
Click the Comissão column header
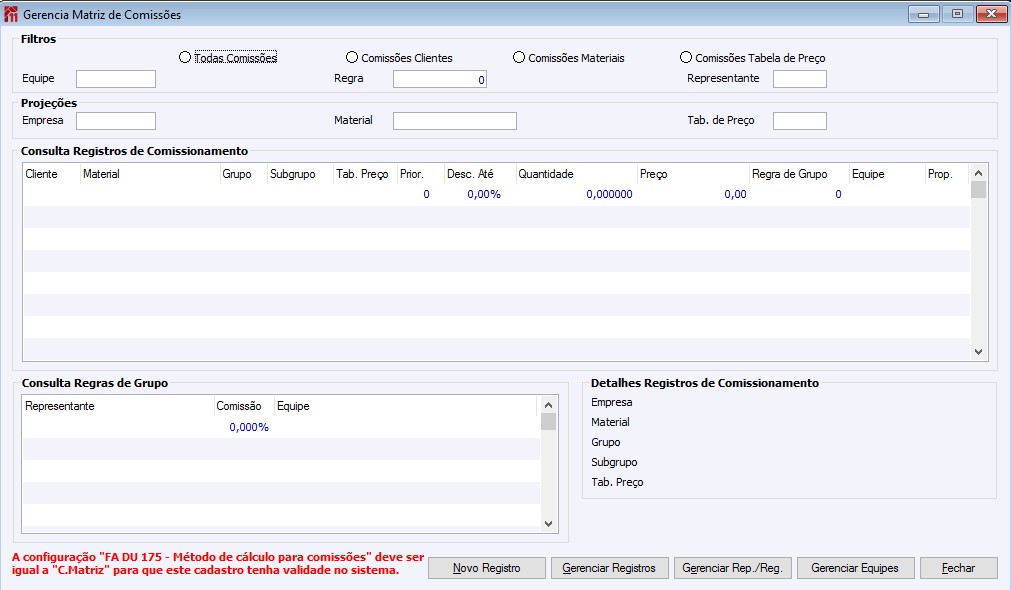[x=239, y=406]
